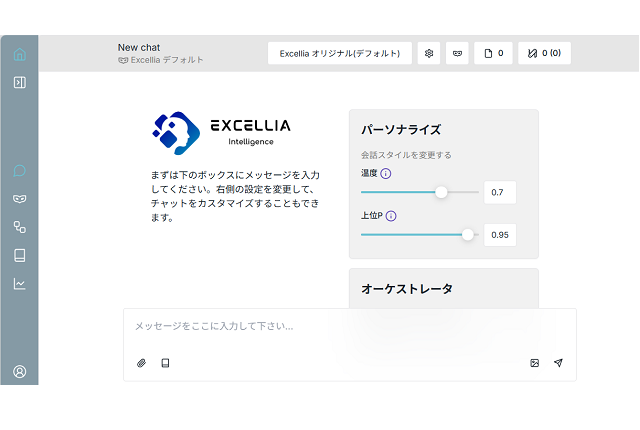Open the documents counter button showing 0
The height and width of the screenshot is (430, 640).
[x=493, y=53]
